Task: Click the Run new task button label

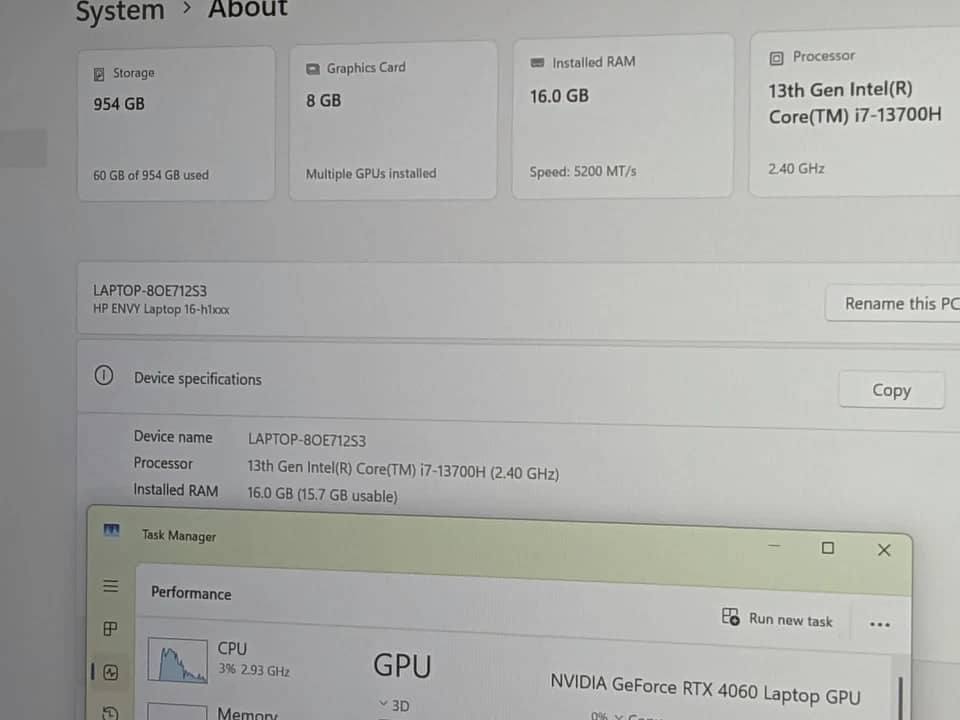Action: (790, 620)
